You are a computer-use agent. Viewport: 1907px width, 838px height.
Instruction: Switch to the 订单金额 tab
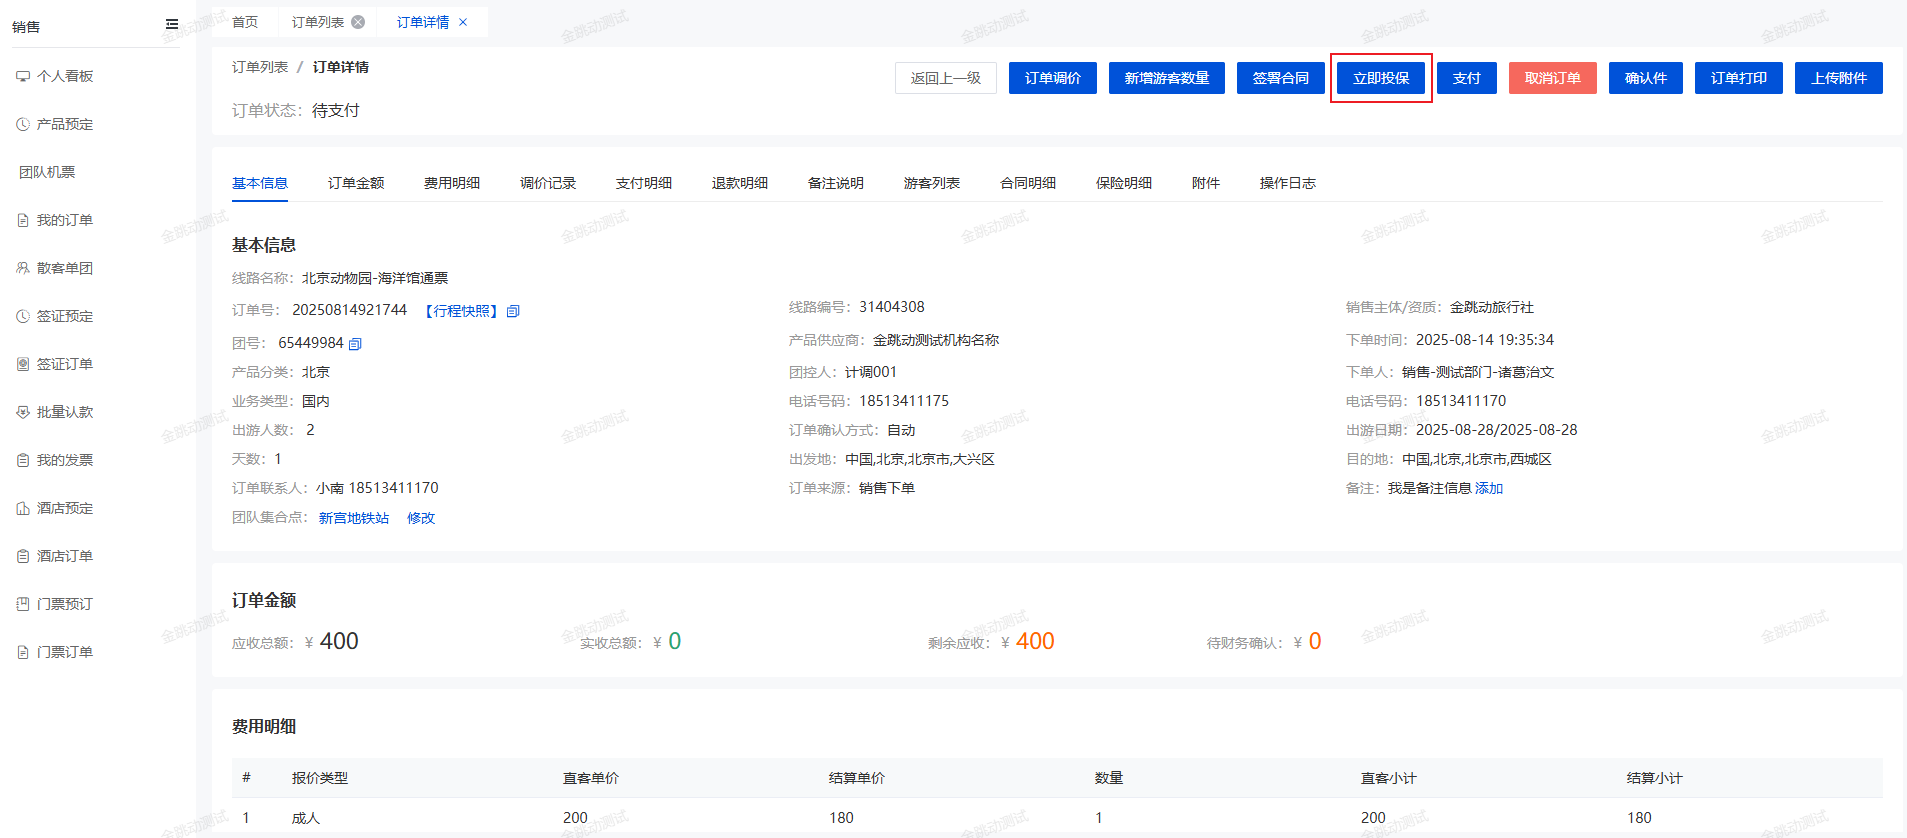(x=356, y=183)
